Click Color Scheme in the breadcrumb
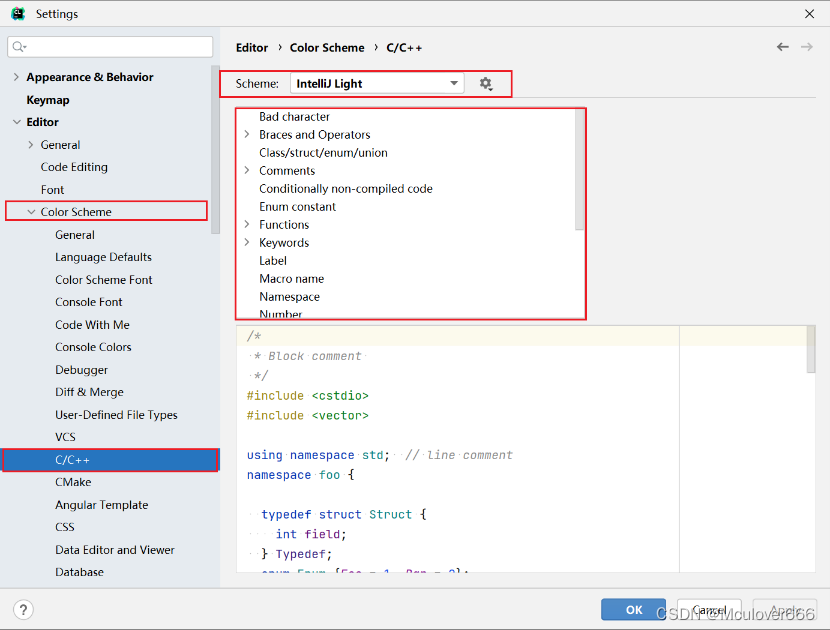 (327, 48)
